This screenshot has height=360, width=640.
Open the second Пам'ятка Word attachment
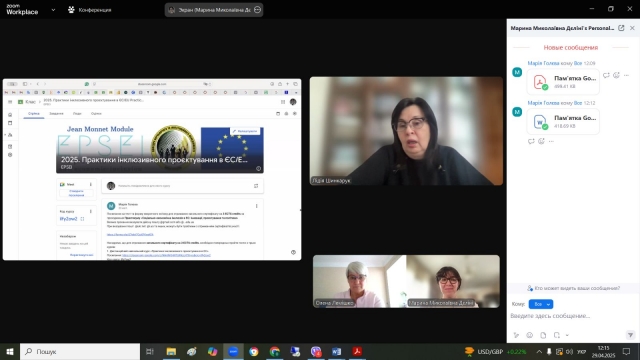(563, 121)
